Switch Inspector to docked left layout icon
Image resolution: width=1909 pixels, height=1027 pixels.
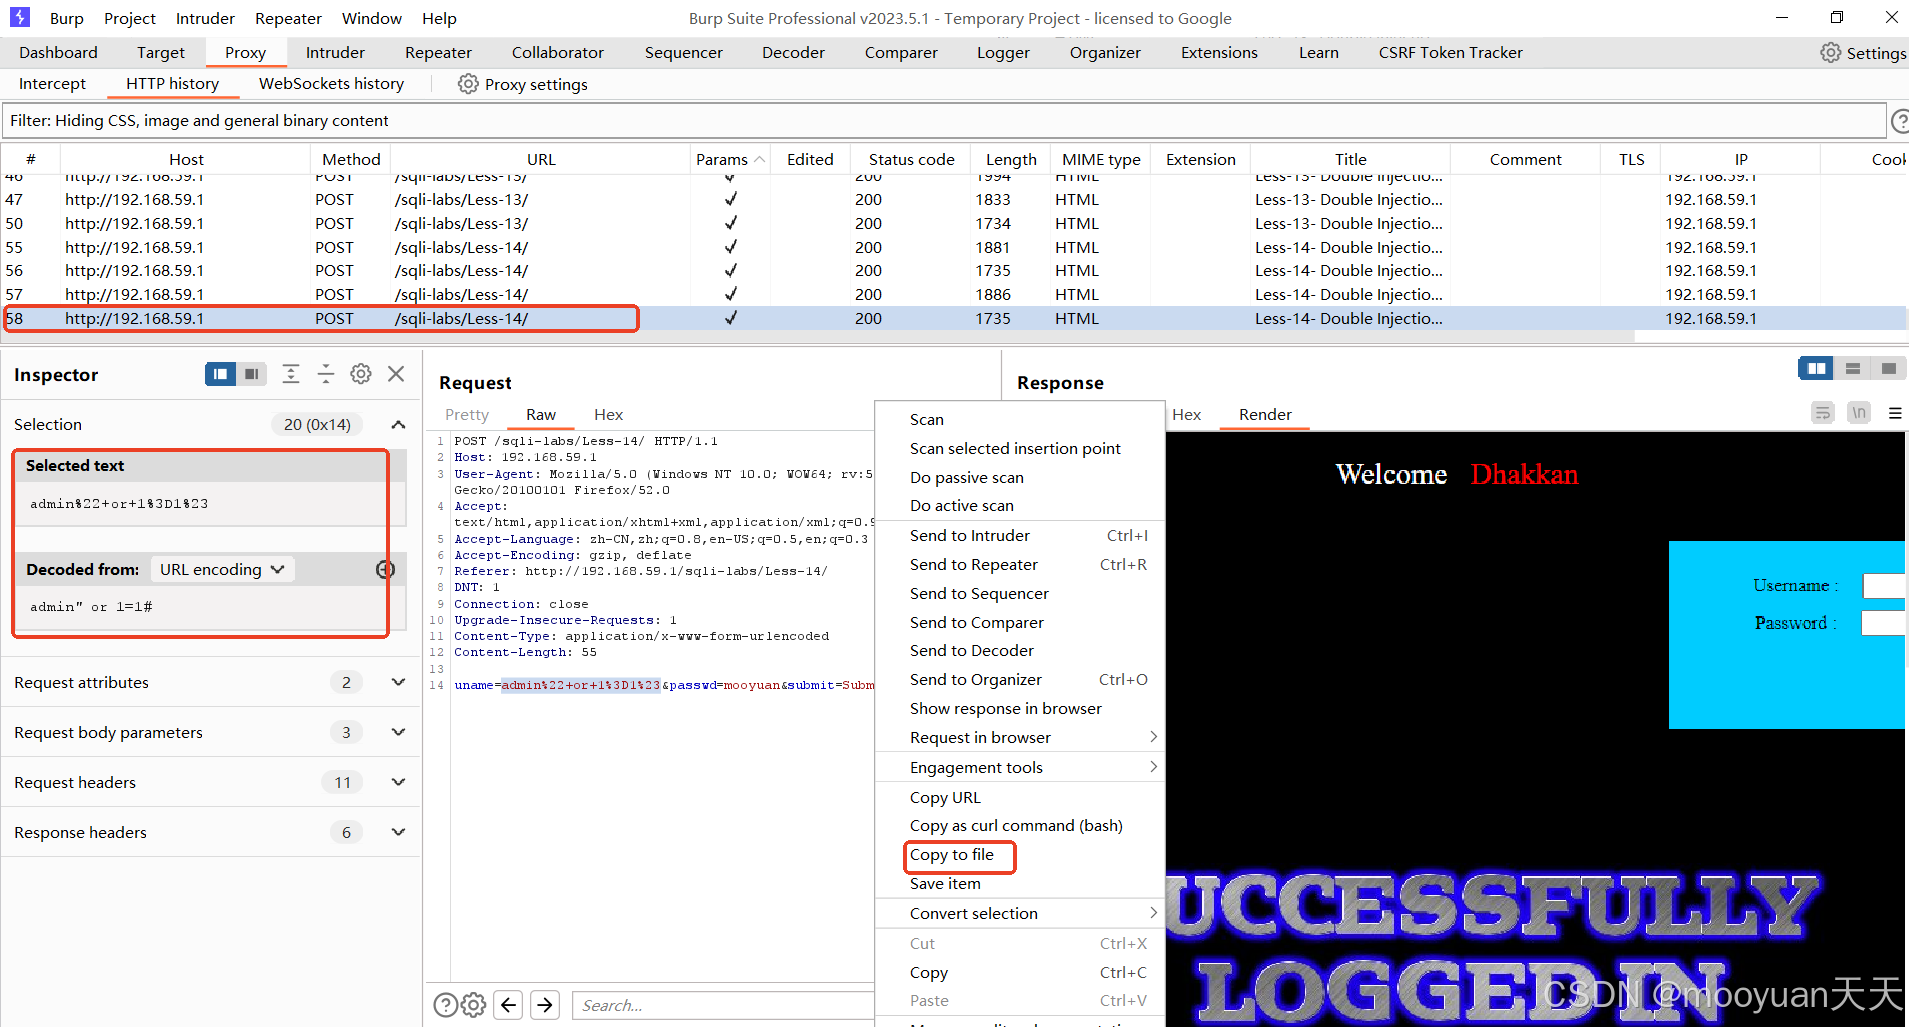pyautogui.click(x=221, y=374)
